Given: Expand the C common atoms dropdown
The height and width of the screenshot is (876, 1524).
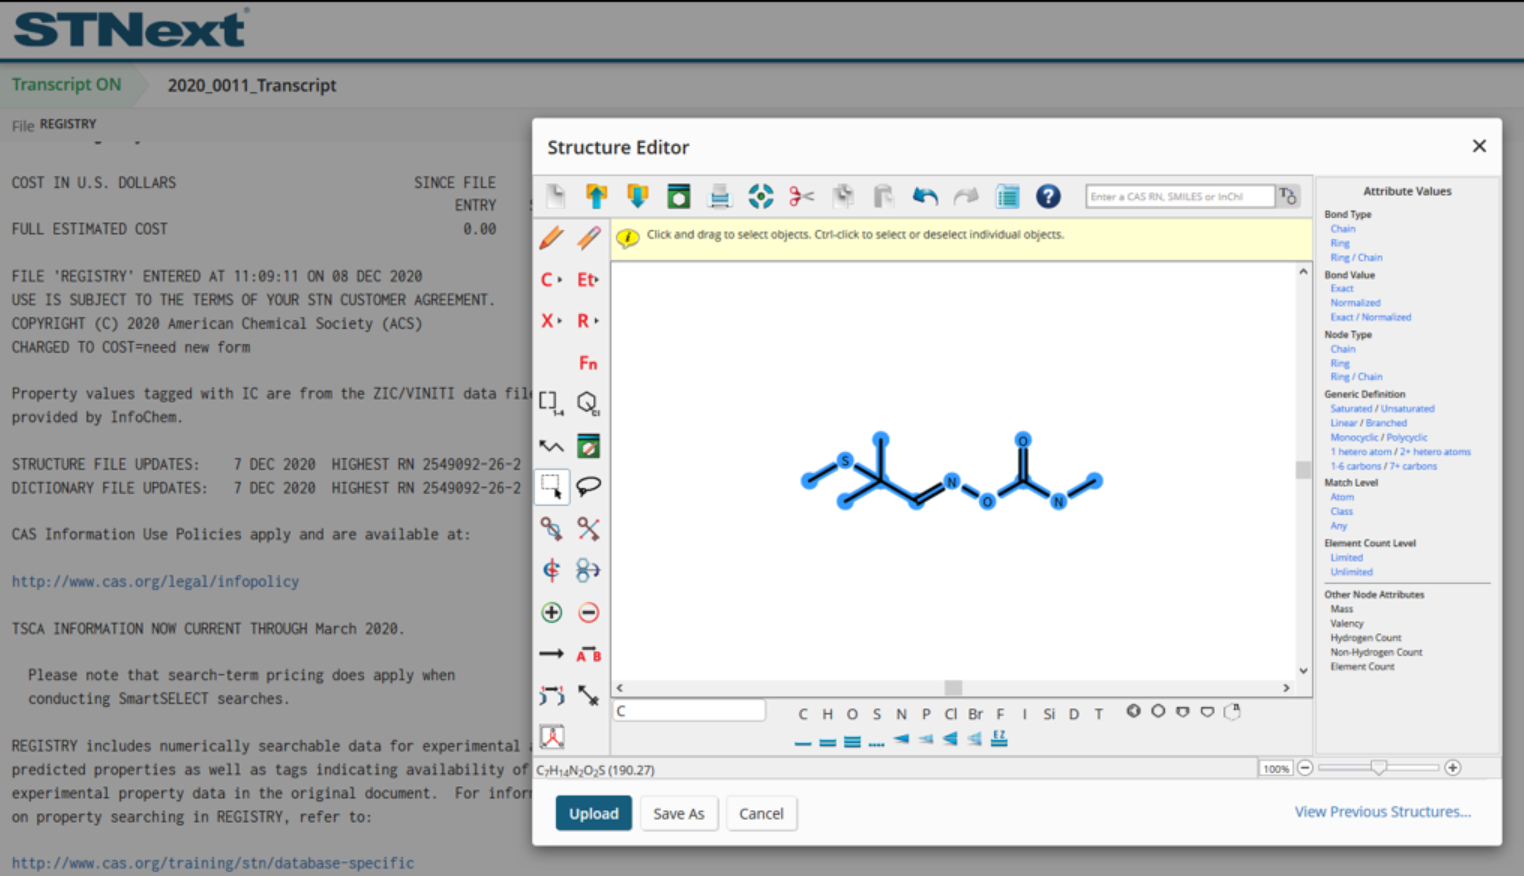Looking at the screenshot, I should pos(551,280).
